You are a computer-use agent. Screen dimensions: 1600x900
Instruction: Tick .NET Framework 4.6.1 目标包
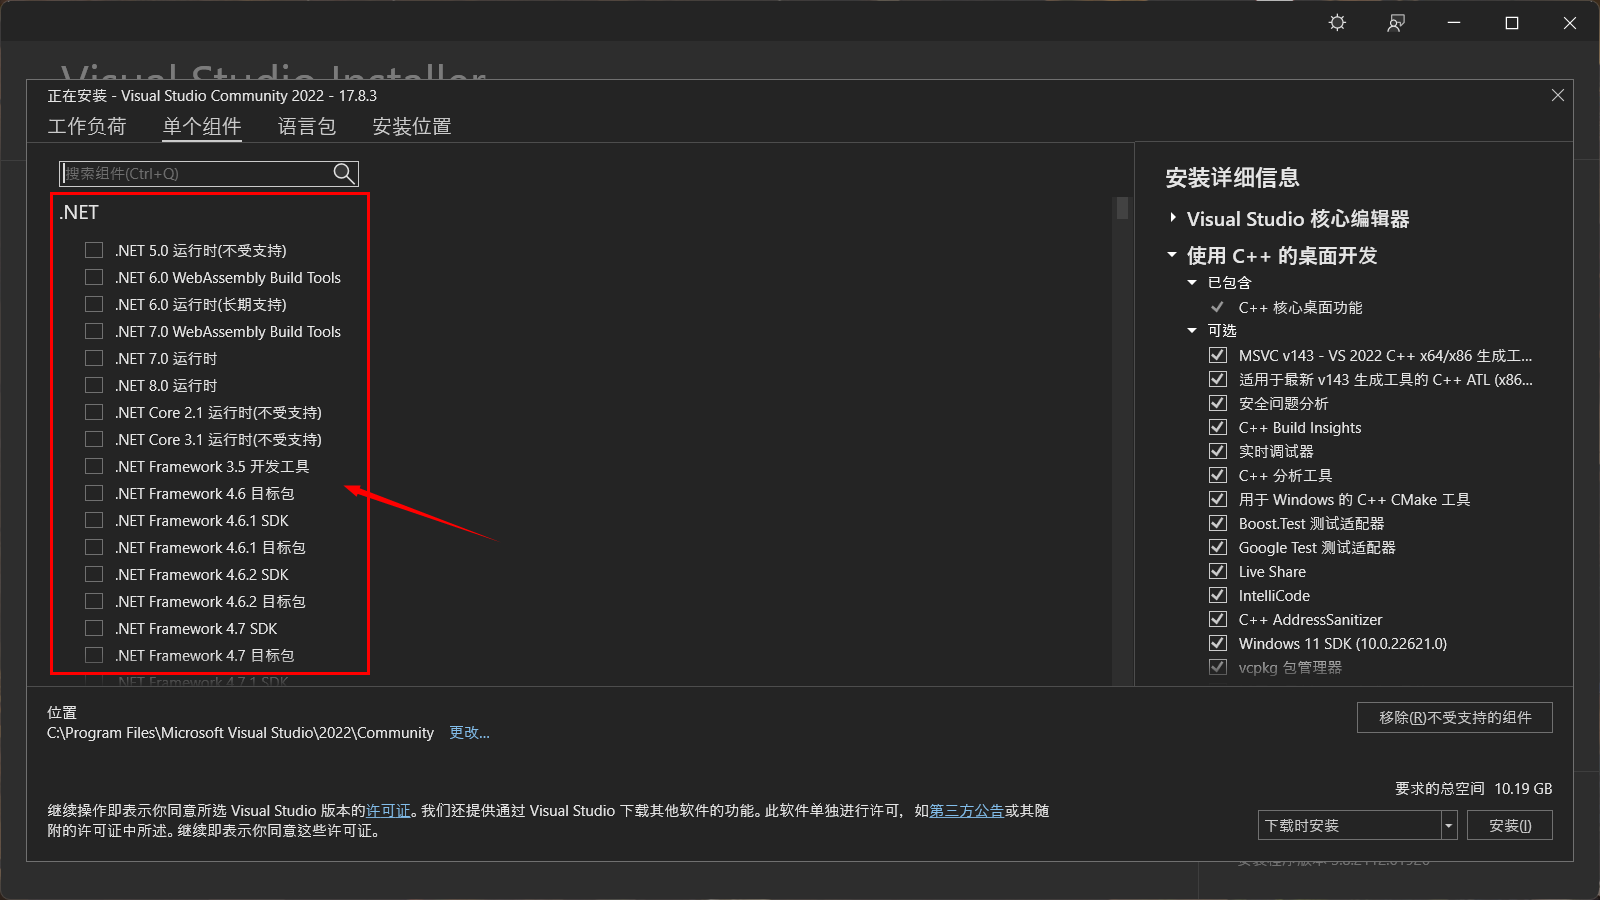[94, 547]
